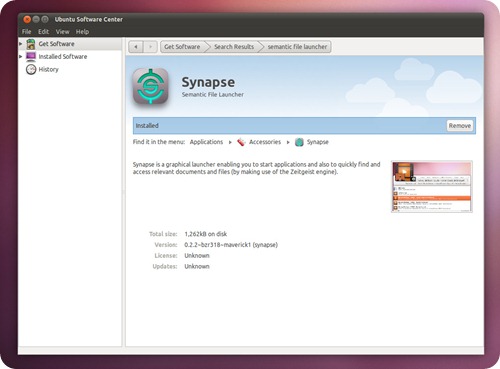Open the View menu

pyautogui.click(x=62, y=32)
